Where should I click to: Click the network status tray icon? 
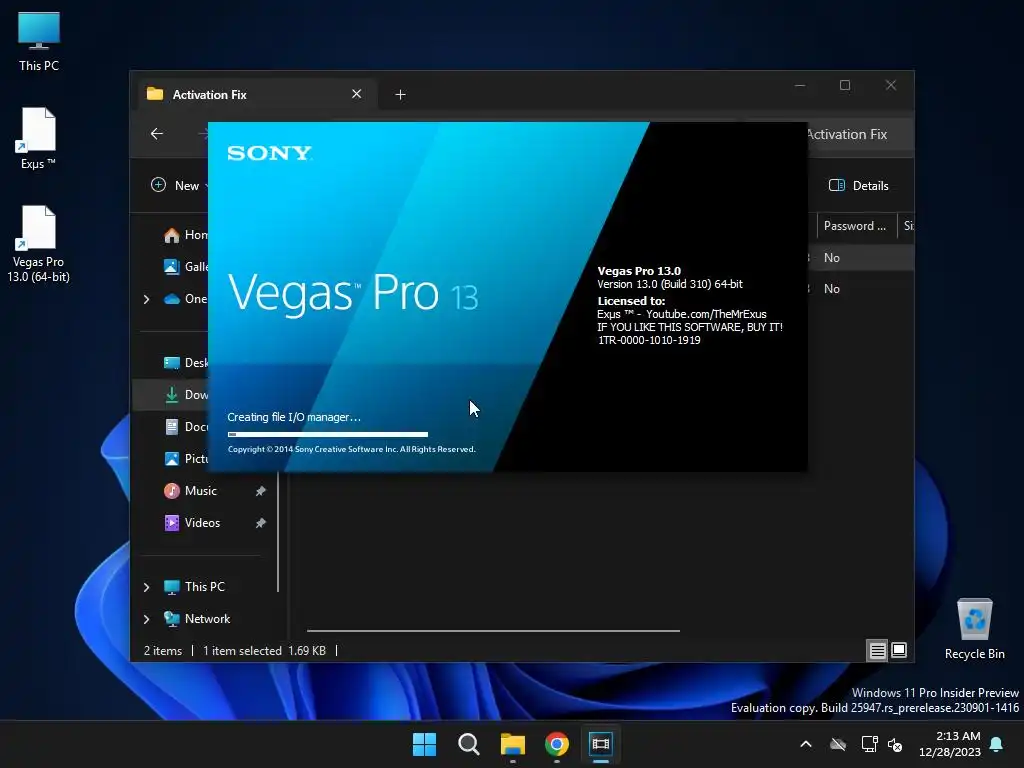point(869,744)
